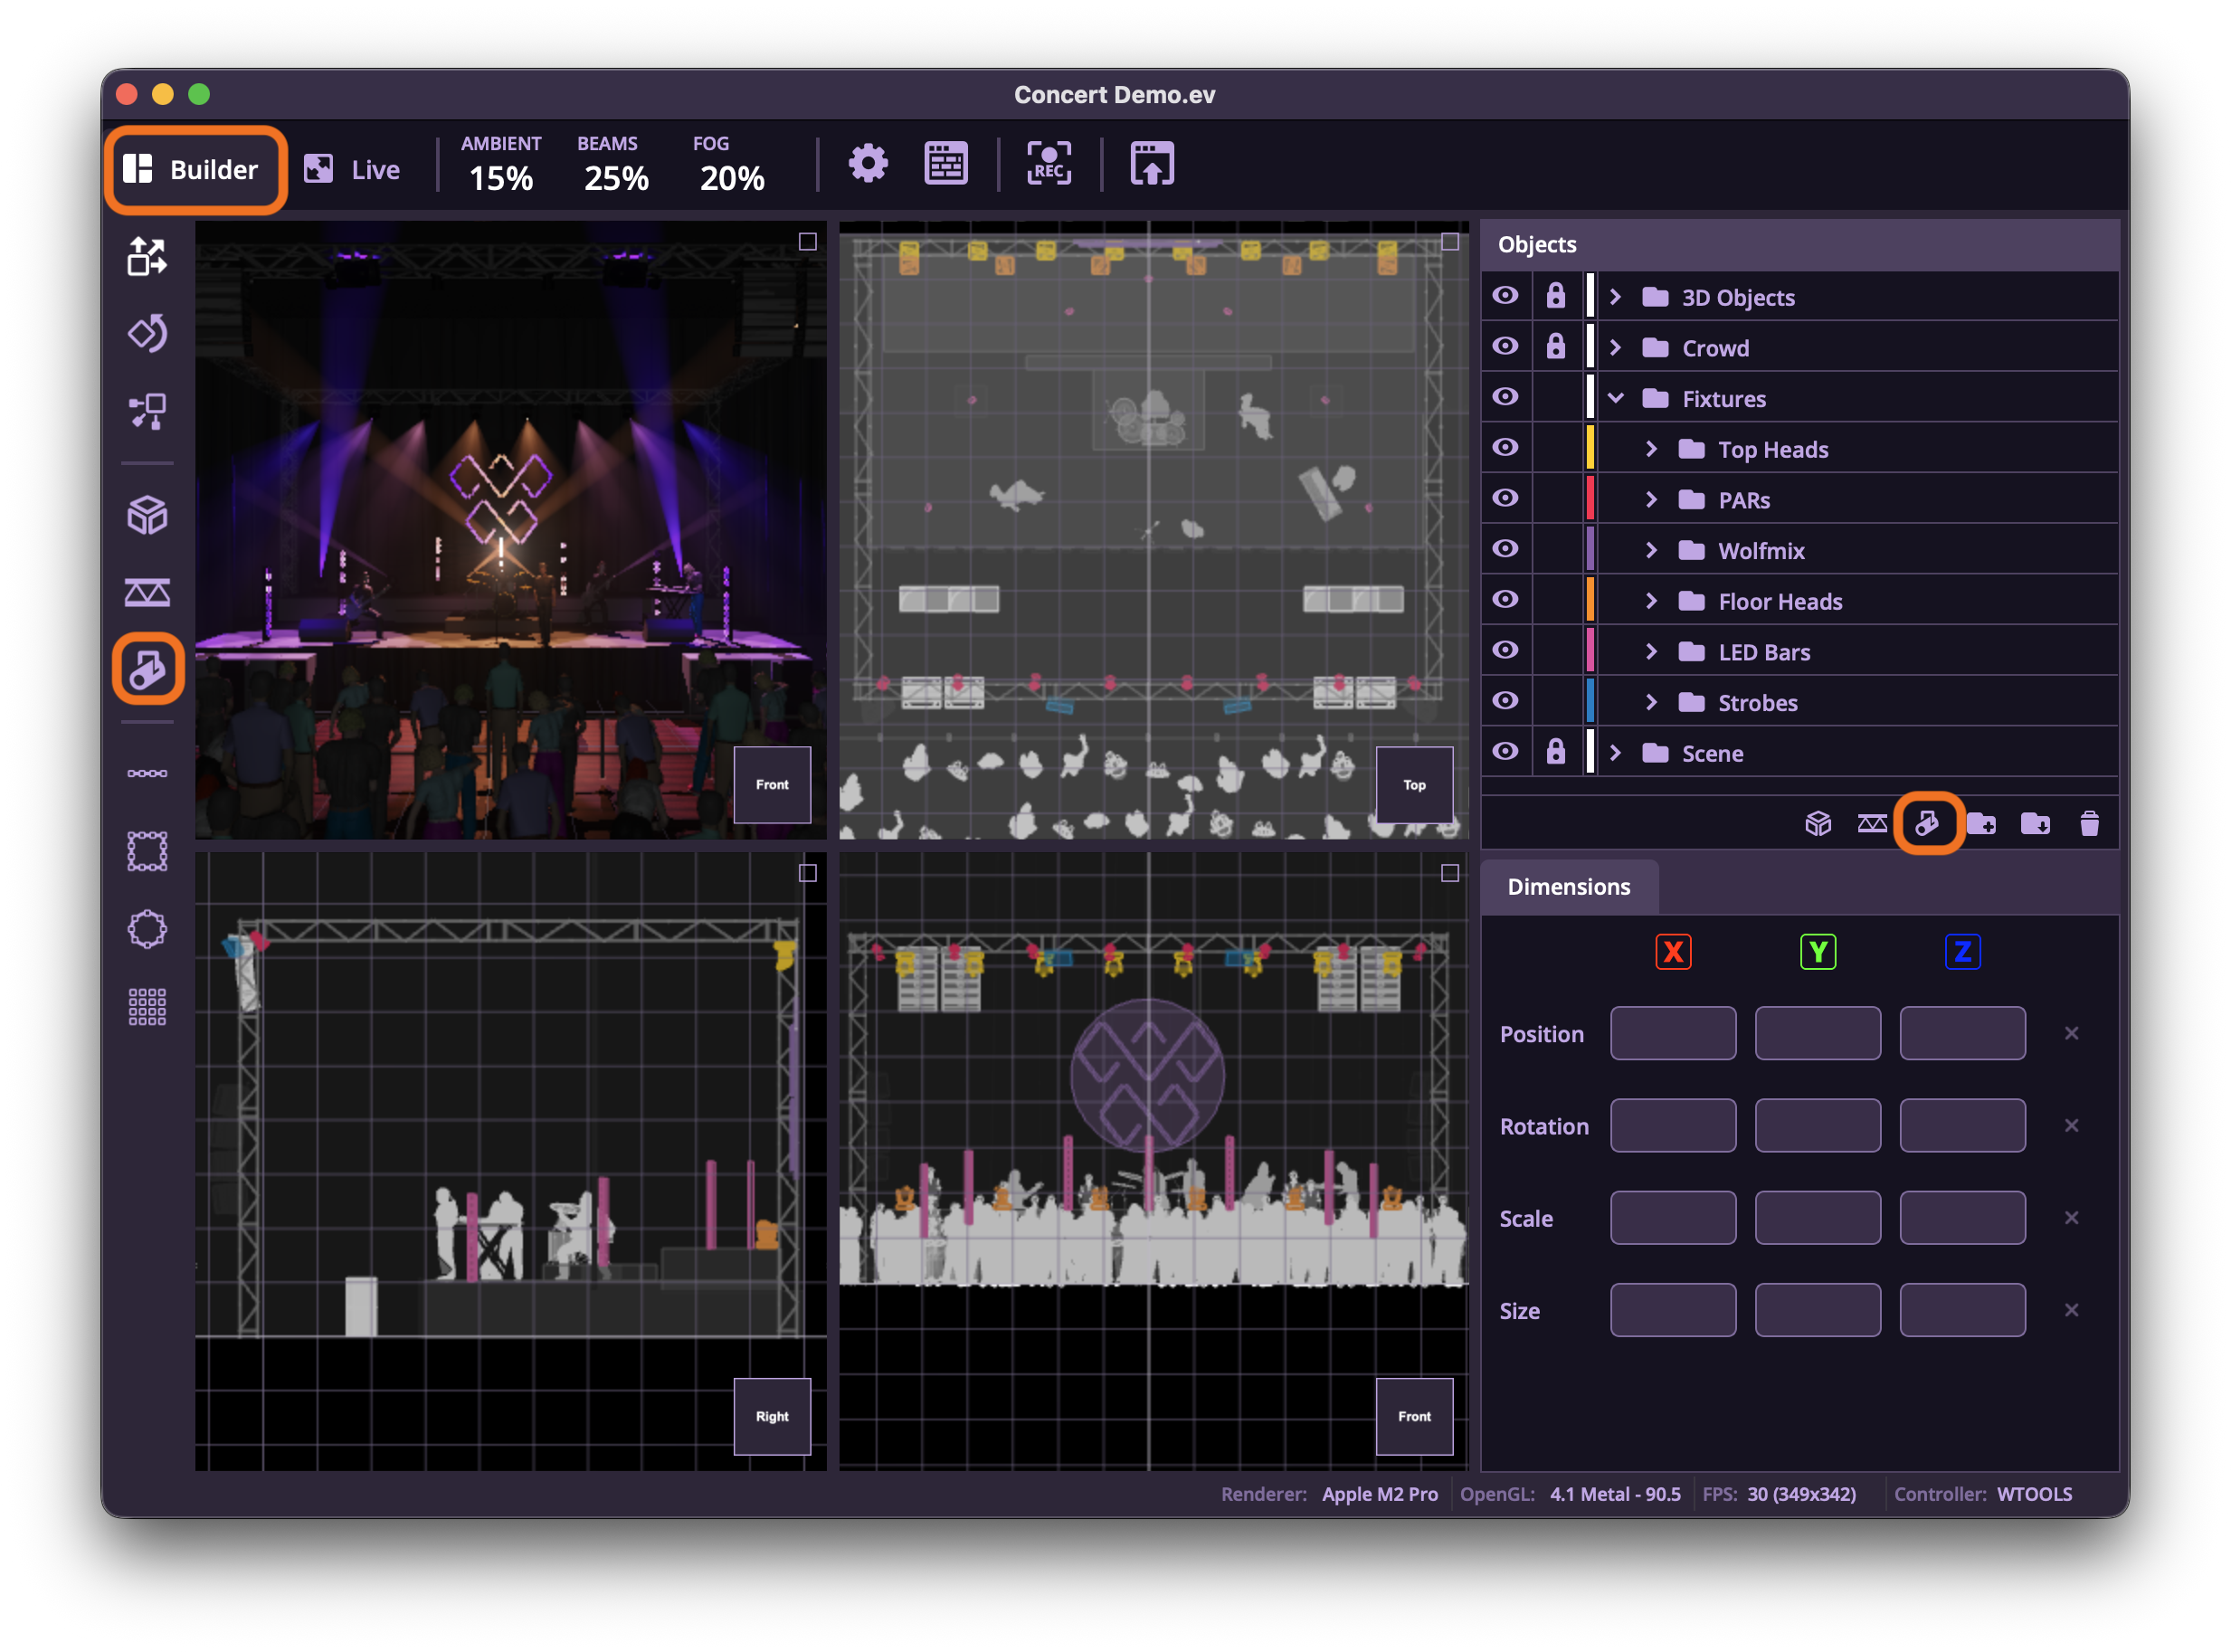Collapse the Fixtures folder
This screenshot has width=2231, height=1652.
click(1616, 398)
